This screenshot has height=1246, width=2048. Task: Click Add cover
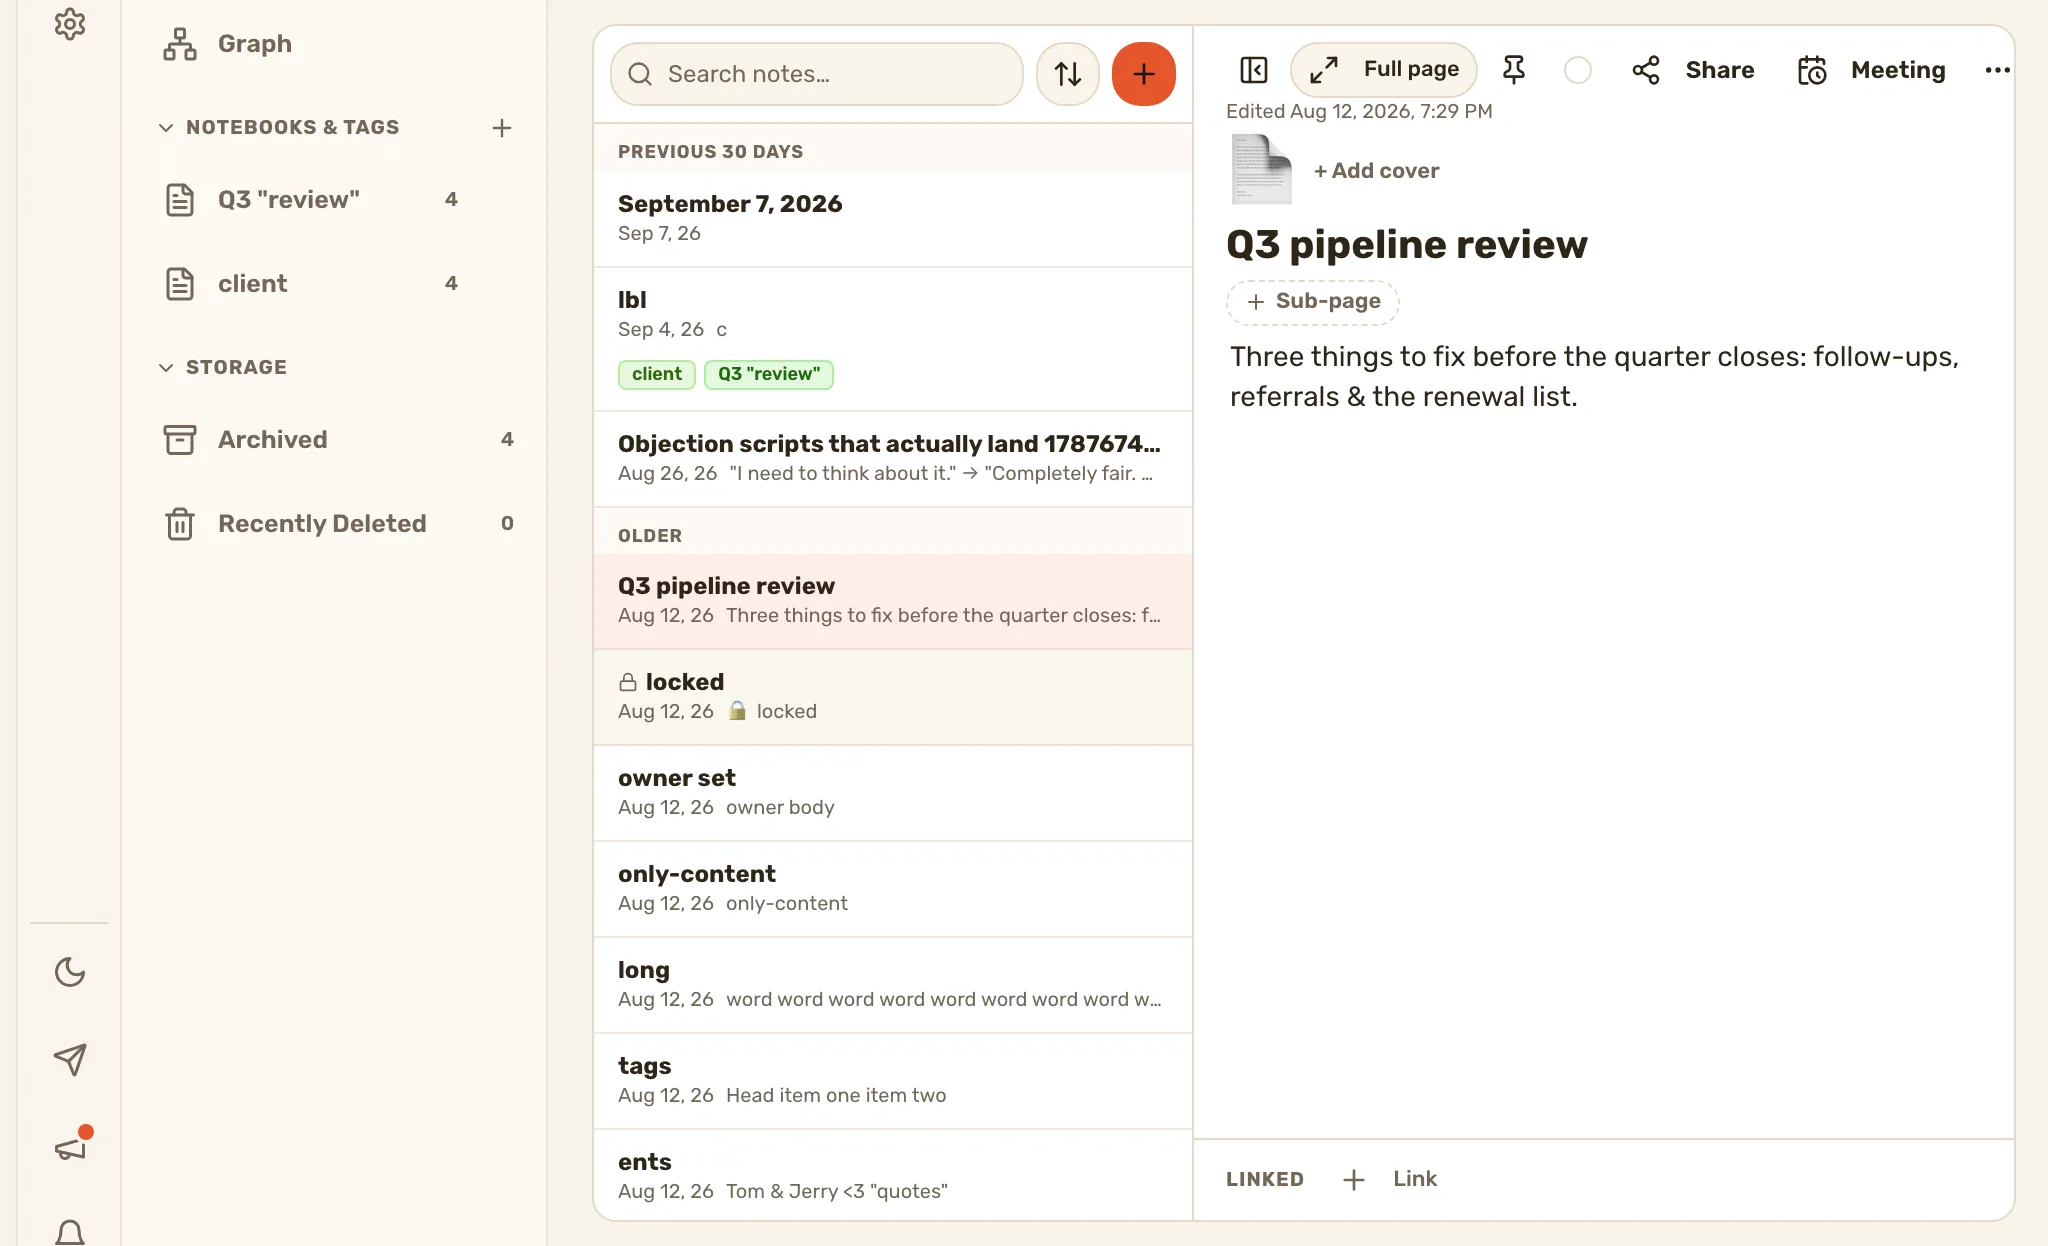[1376, 171]
